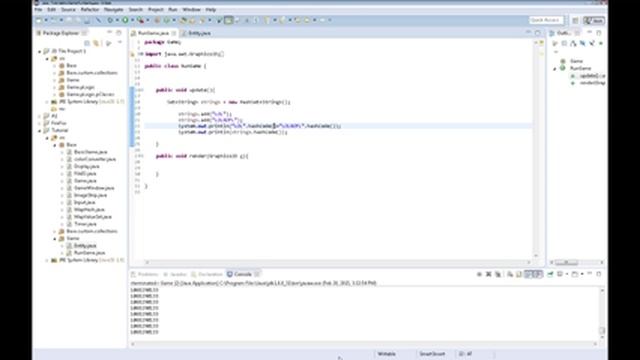Click the Quick Access search field
The image size is (640, 360).
pos(546,20)
